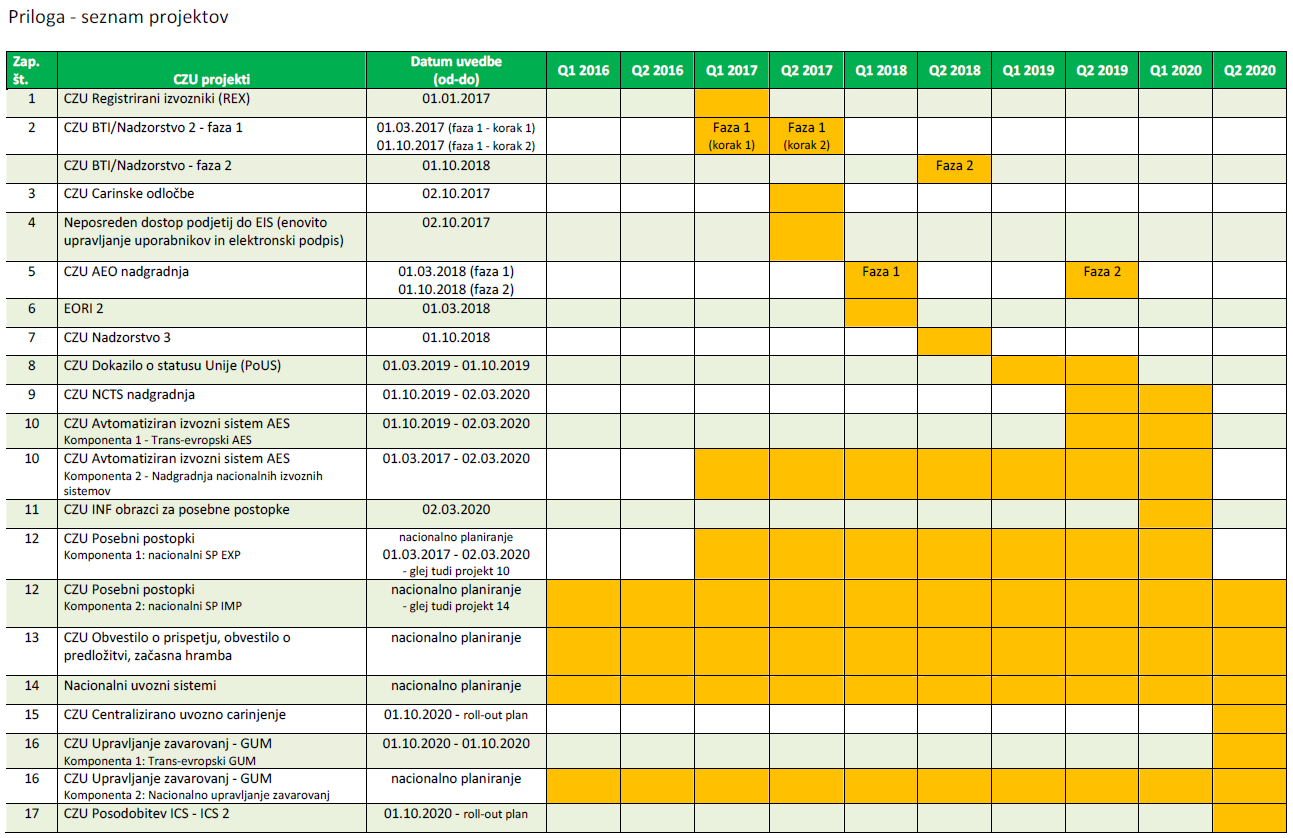1293x838 pixels.
Task: Click 'Faza 1' cell in AEO nadgradnja row
Action: coord(881,279)
